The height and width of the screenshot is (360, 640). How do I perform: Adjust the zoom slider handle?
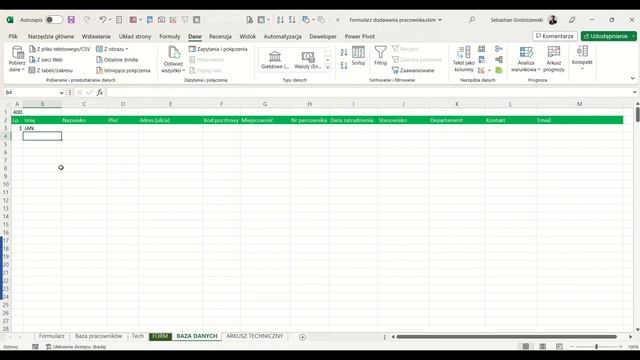point(596,347)
